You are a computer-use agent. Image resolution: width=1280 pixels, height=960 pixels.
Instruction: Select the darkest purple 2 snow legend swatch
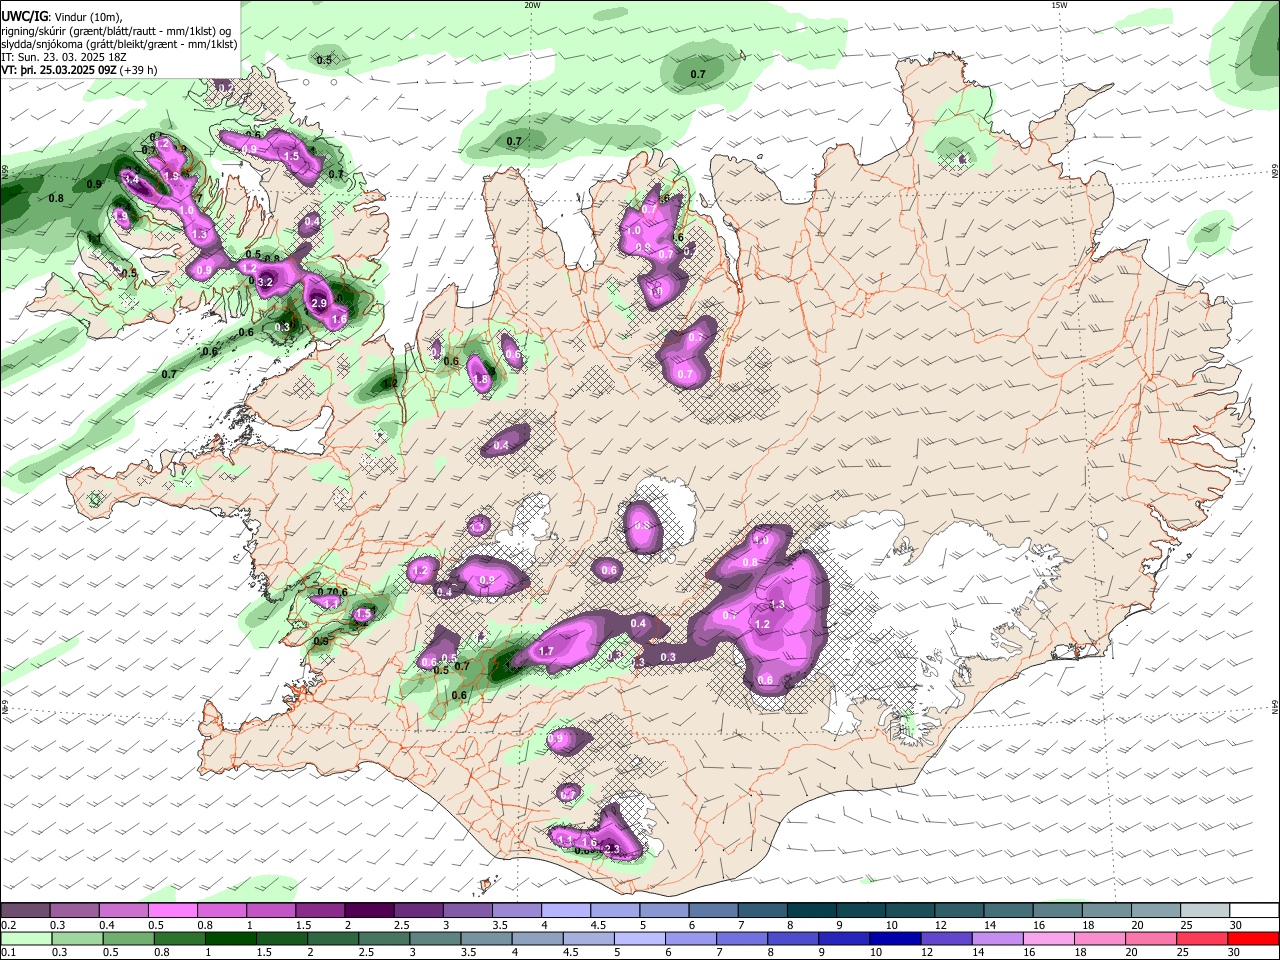pyautogui.click(x=368, y=910)
